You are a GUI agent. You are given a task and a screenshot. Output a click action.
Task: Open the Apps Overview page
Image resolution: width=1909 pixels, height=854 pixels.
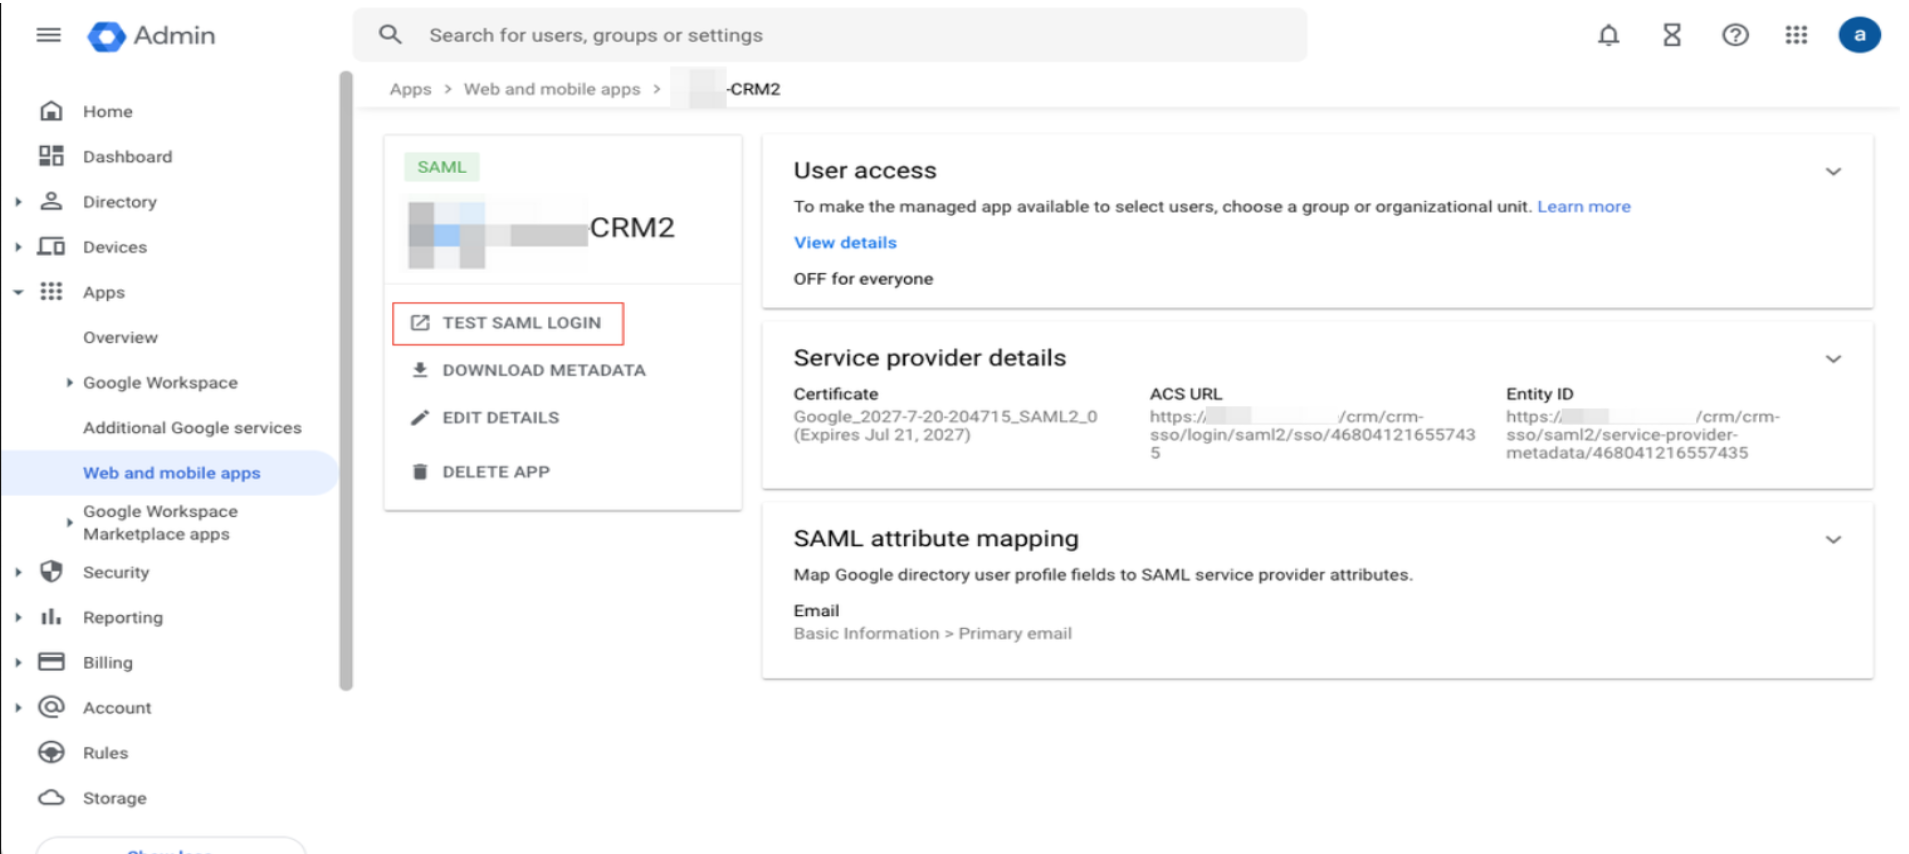(x=120, y=337)
